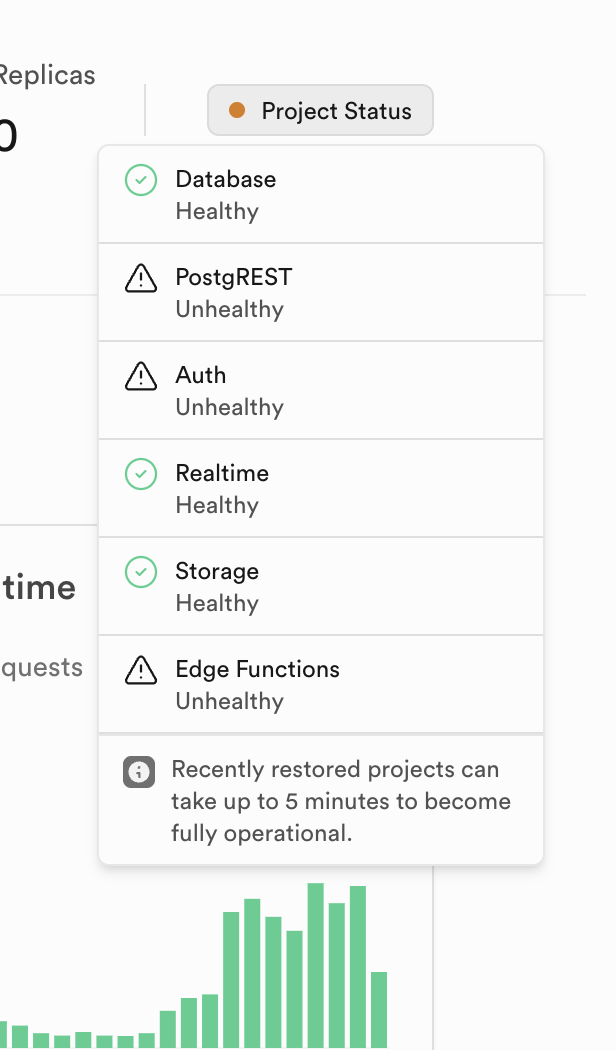Select the Realtime service row

[x=320, y=488]
